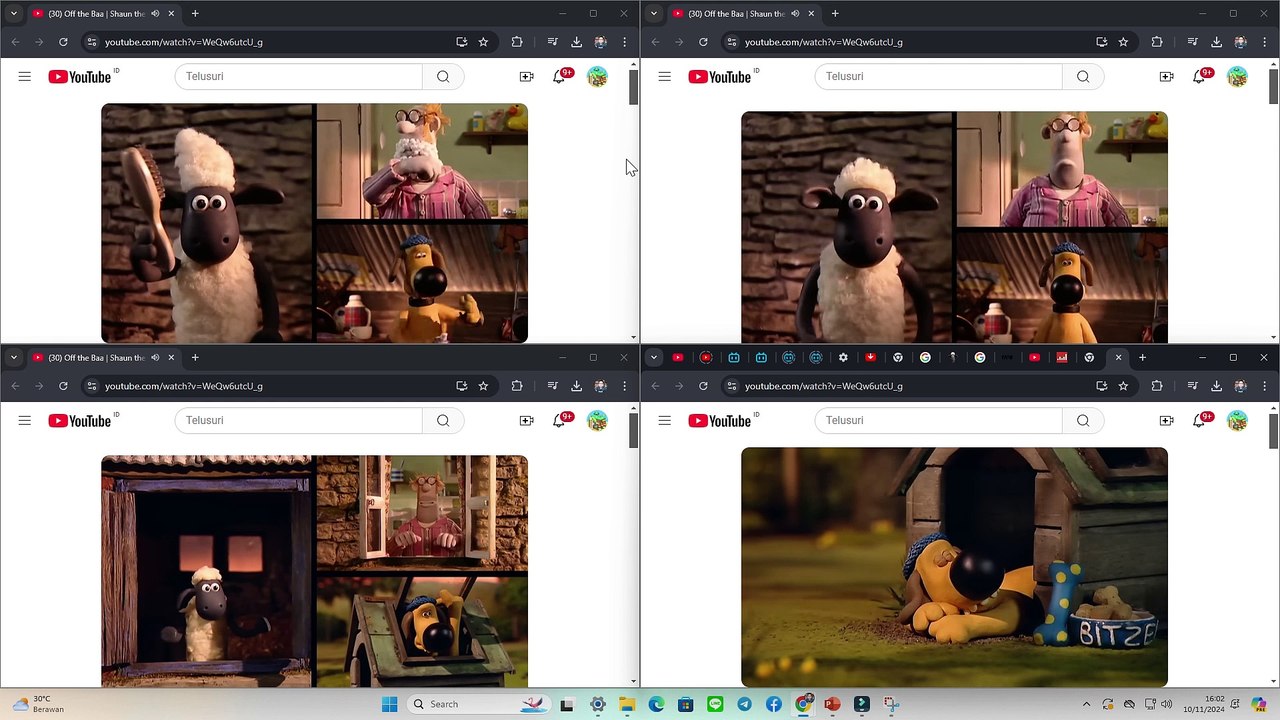
Task: Open notifications bell in the bottom-left window
Action: pyautogui.click(x=559, y=421)
